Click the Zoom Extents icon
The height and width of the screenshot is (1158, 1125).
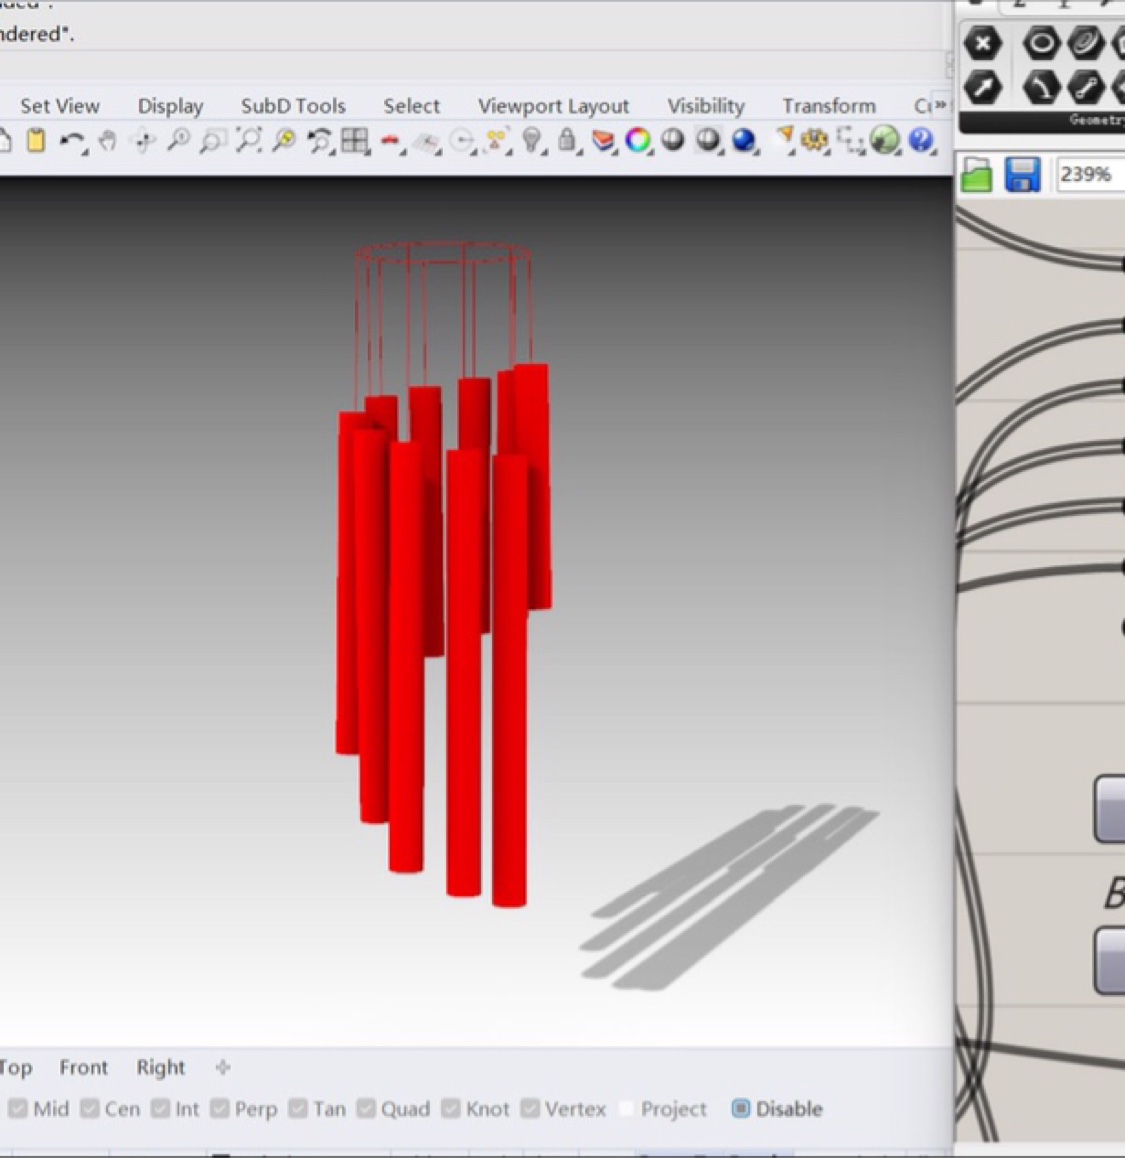[249, 140]
